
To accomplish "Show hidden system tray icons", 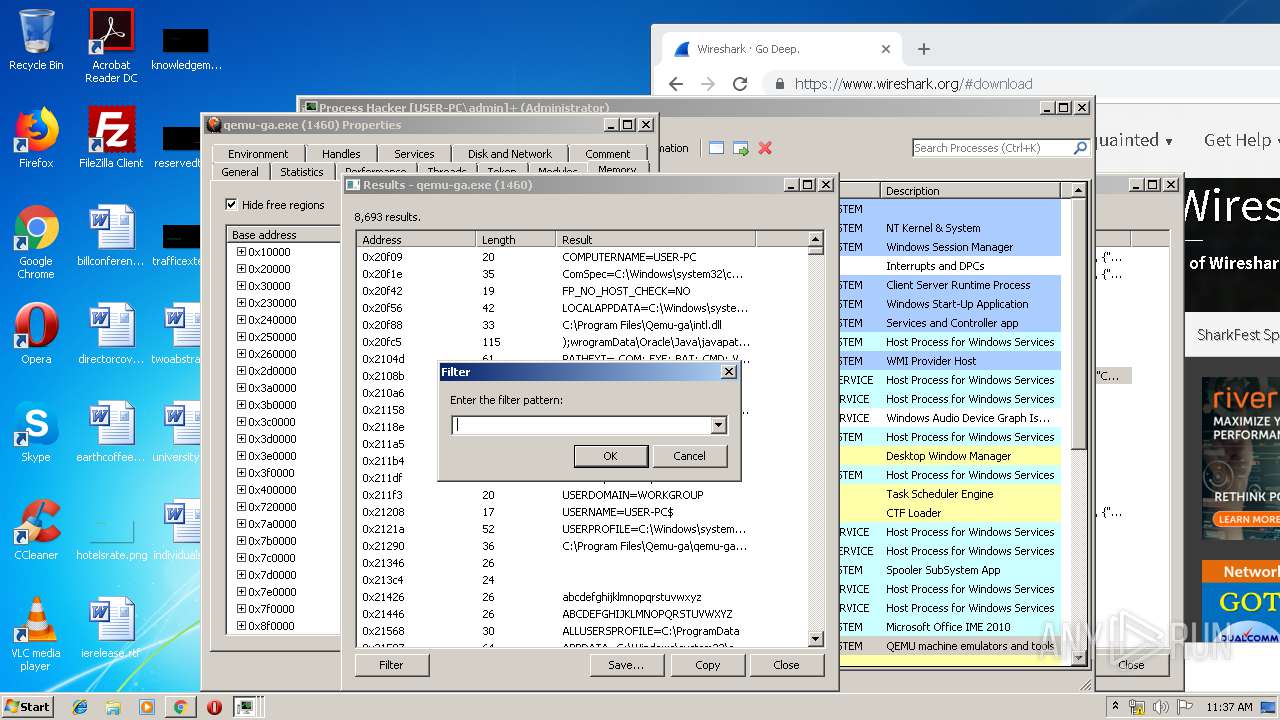I will pos(1116,707).
